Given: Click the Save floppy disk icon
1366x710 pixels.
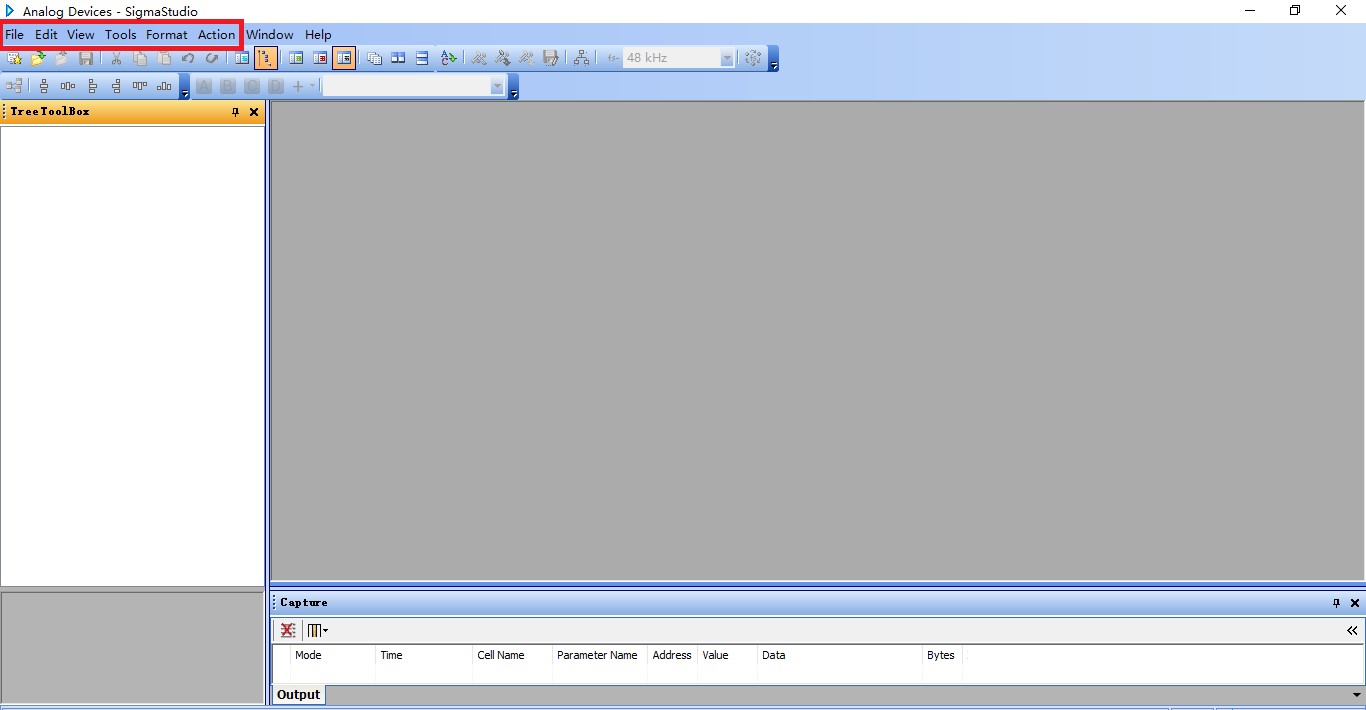Looking at the screenshot, I should [x=86, y=58].
